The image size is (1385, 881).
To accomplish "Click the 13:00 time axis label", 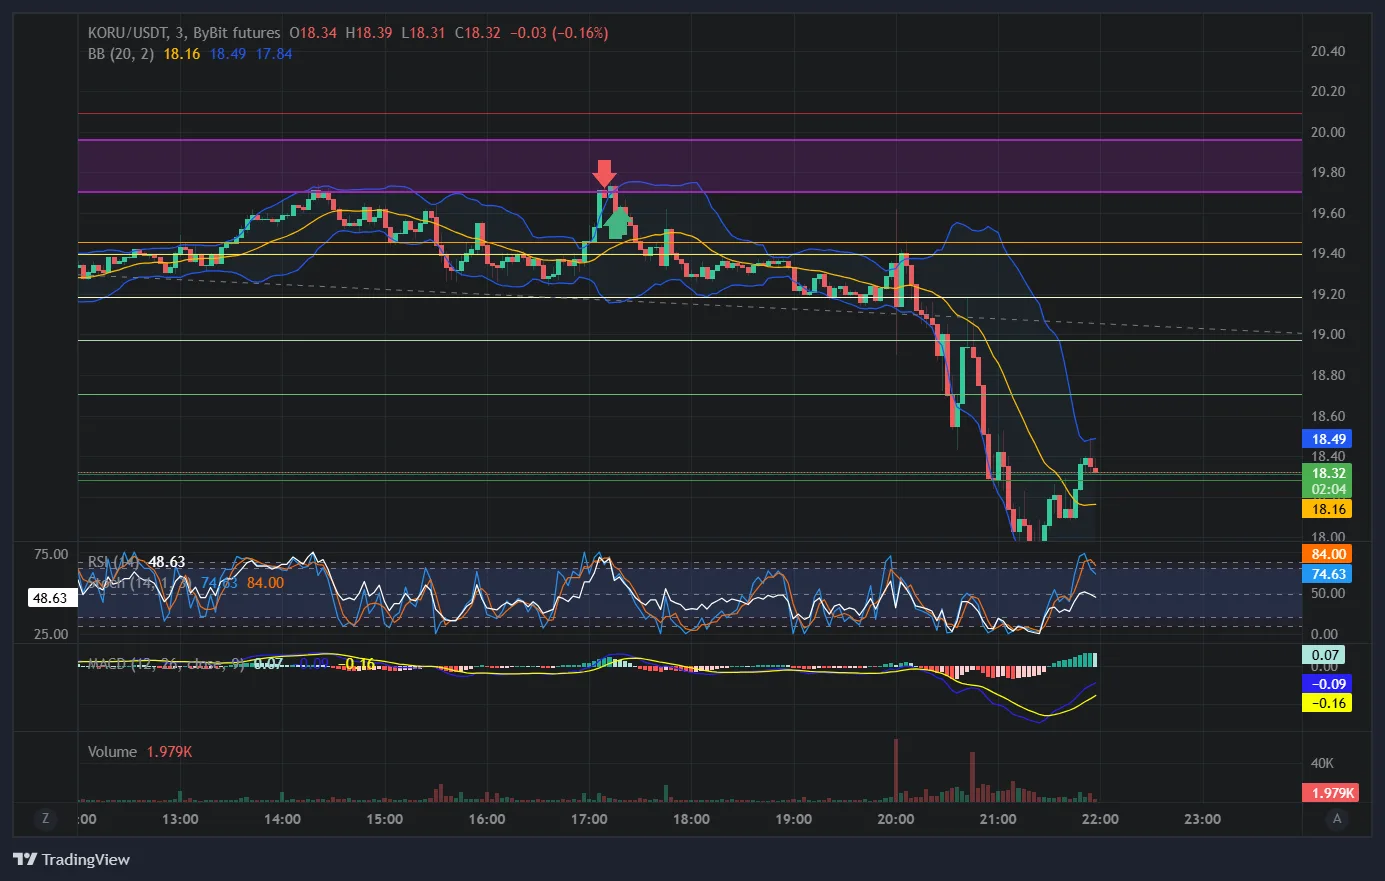I will coord(180,819).
